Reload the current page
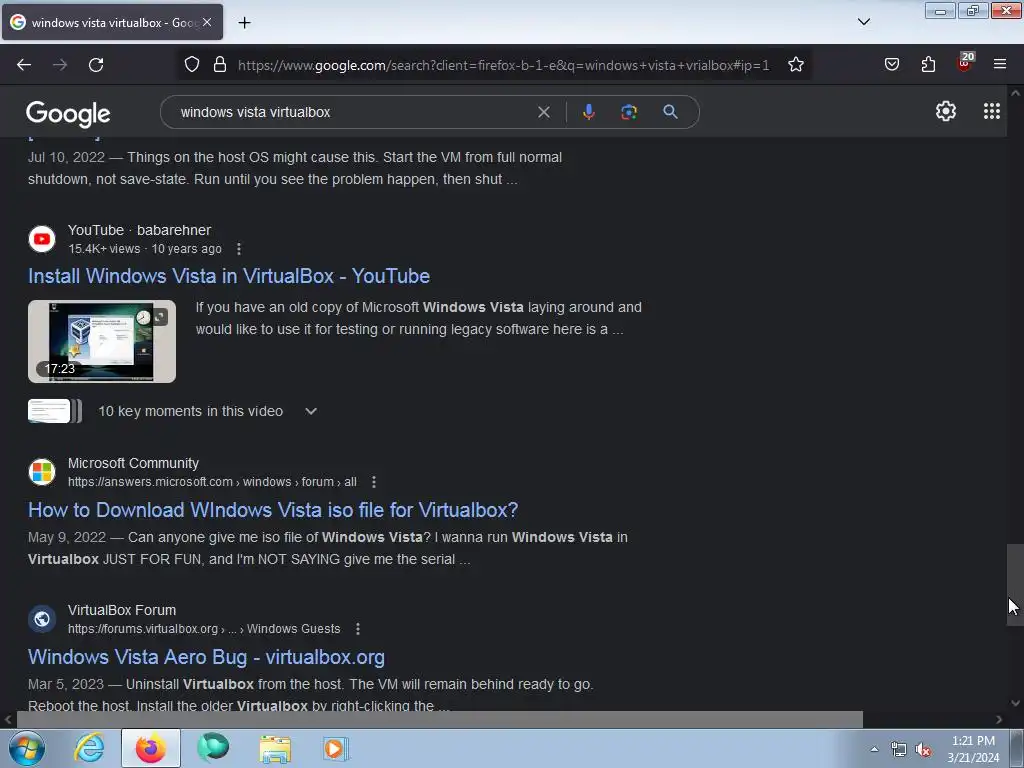The height and width of the screenshot is (768, 1024). click(96, 65)
